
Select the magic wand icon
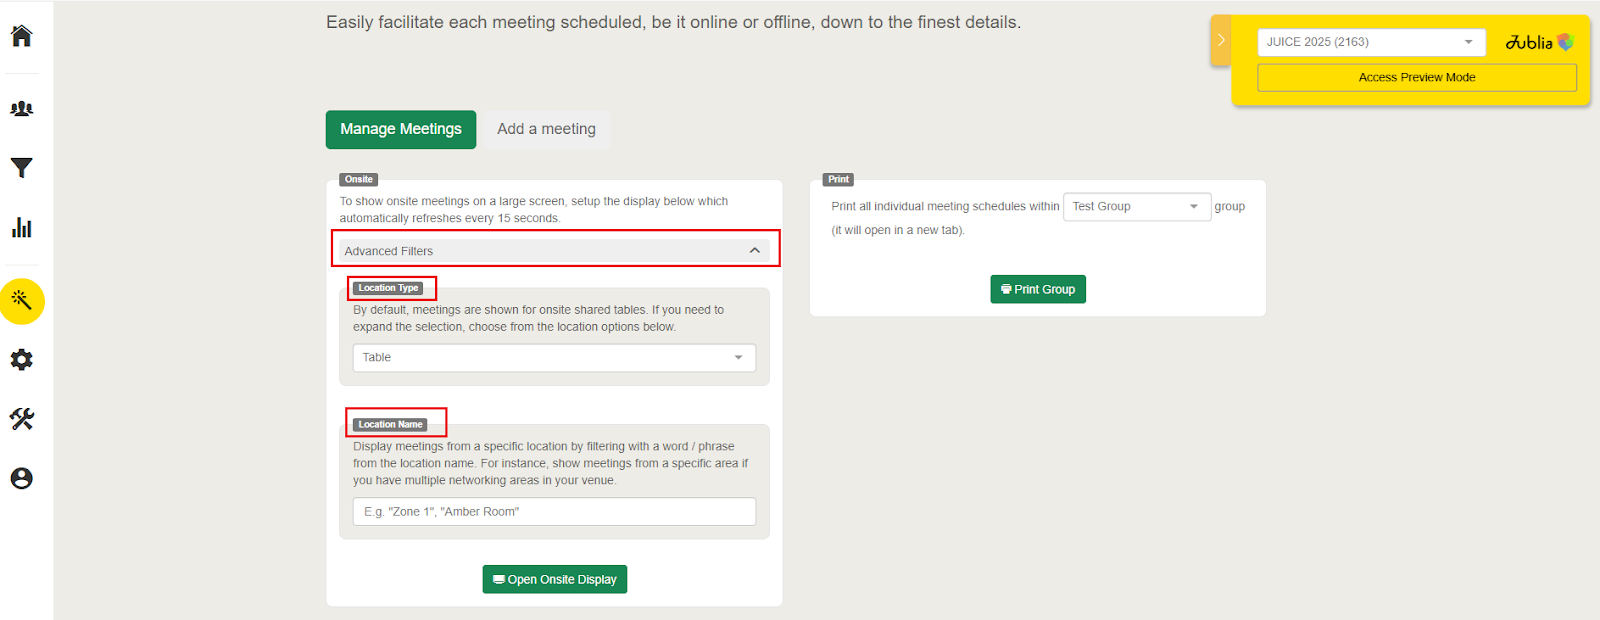(x=22, y=300)
